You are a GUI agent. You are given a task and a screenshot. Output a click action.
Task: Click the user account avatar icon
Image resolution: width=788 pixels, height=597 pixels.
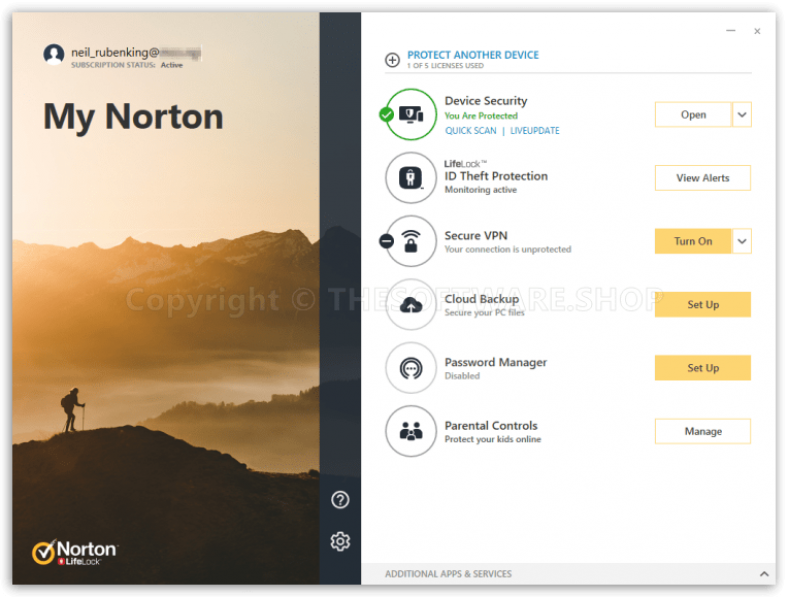point(54,54)
